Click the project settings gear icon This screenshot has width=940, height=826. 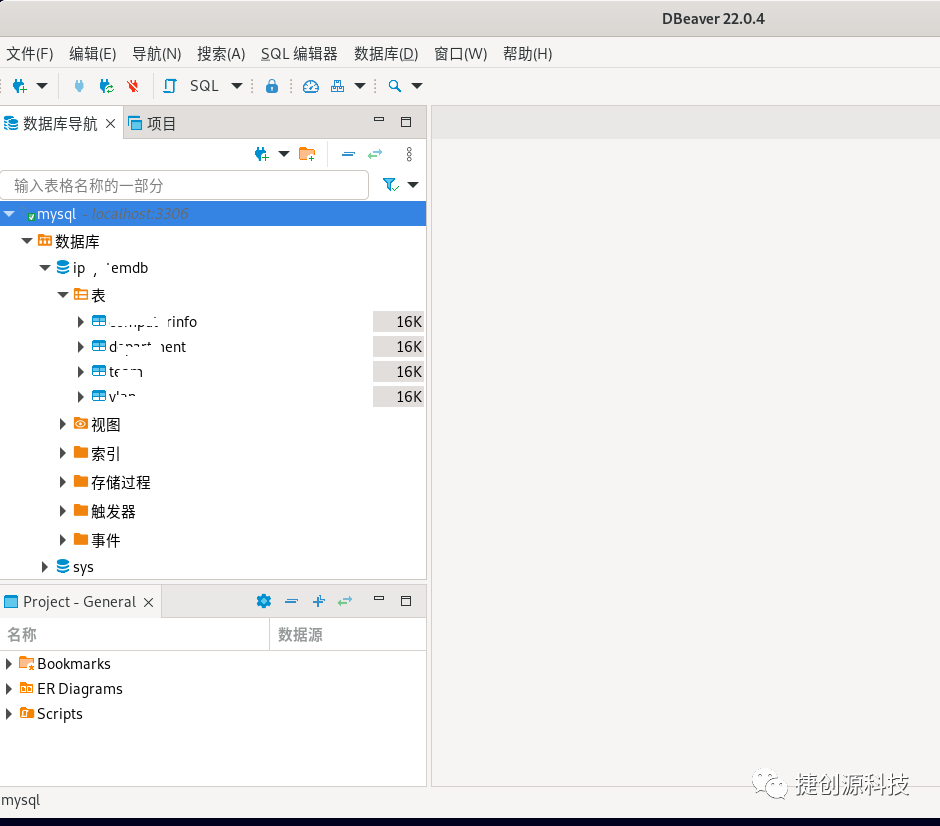264,601
